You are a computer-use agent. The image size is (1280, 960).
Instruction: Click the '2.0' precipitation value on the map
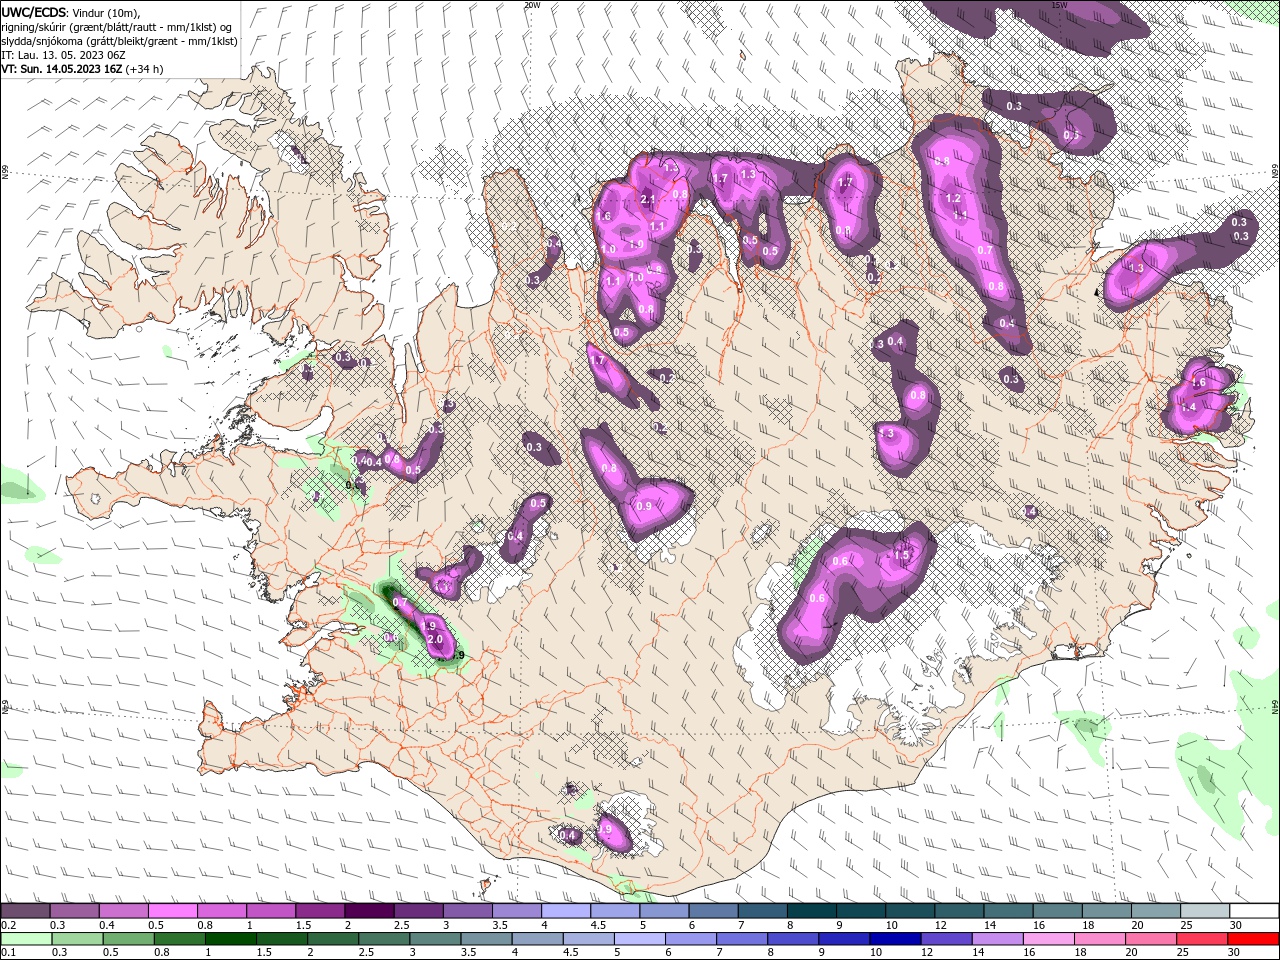[x=435, y=639]
